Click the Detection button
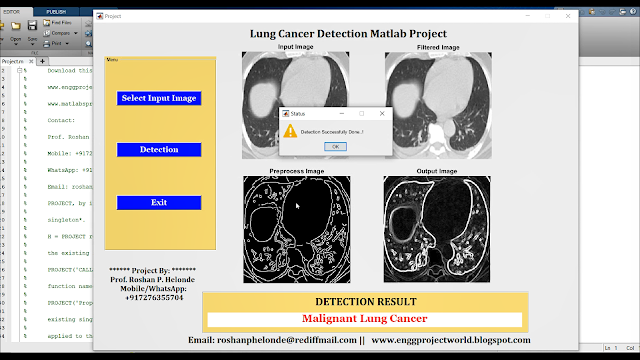Viewport: 640px width, 360px height. (x=159, y=149)
